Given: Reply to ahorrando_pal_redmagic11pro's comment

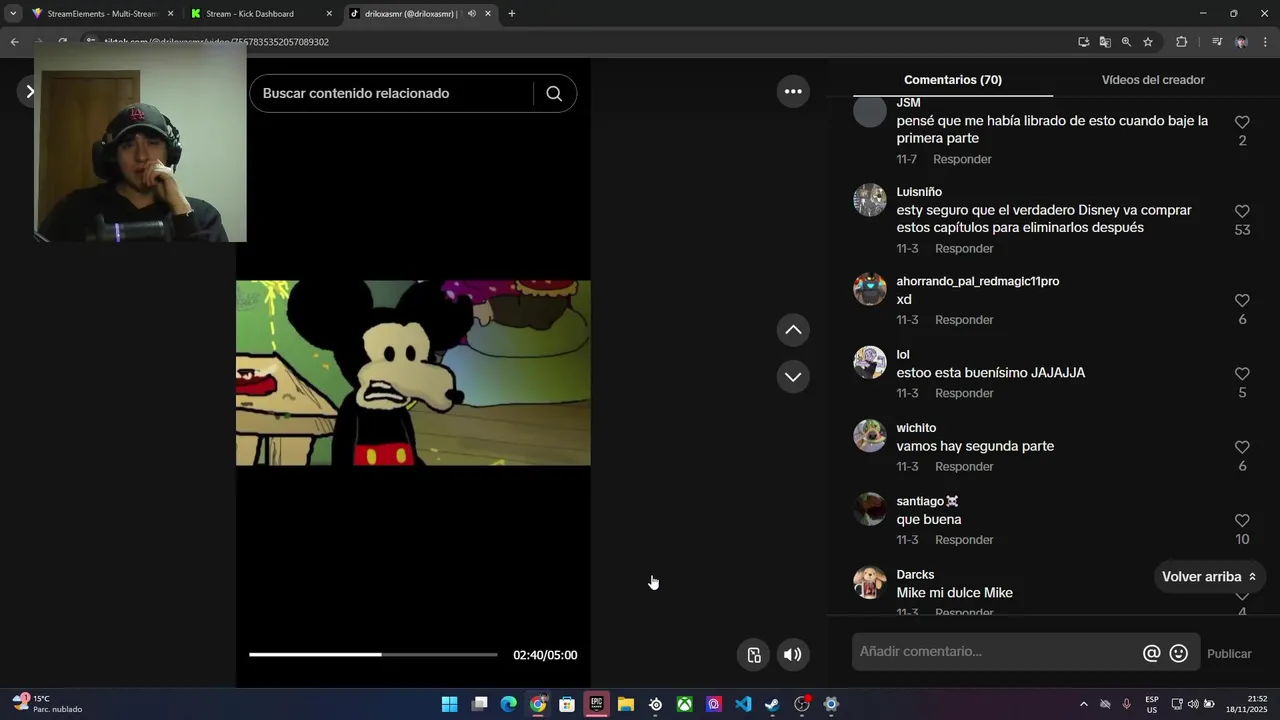Looking at the screenshot, I should click(964, 320).
